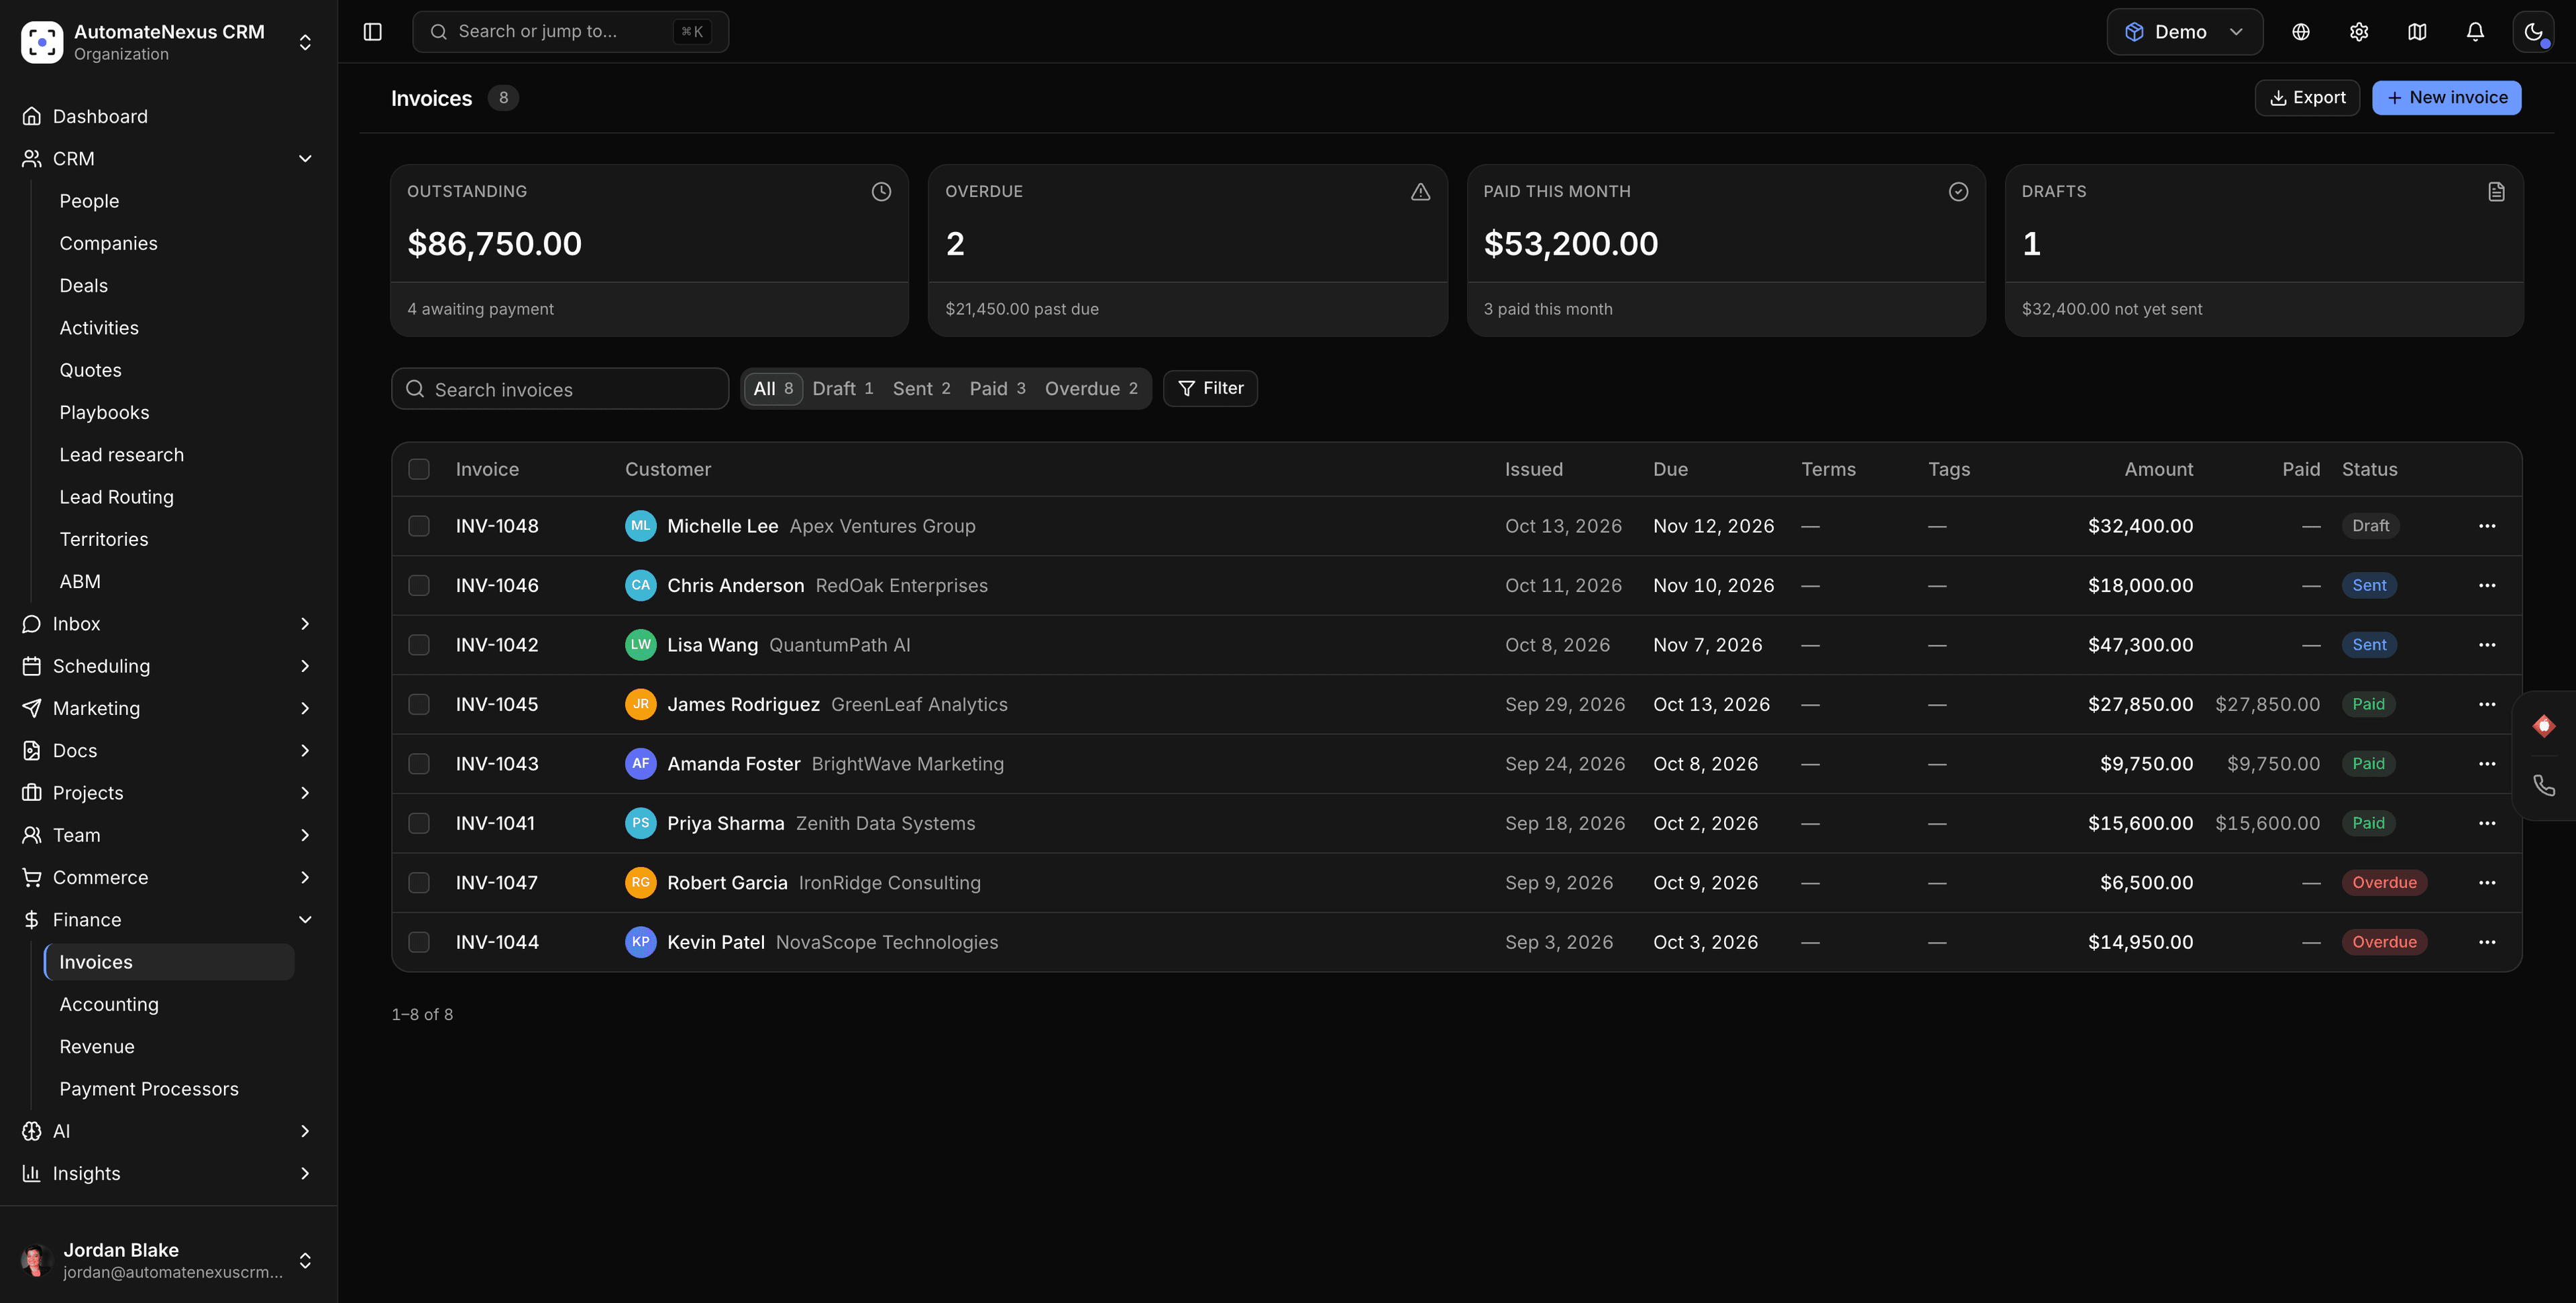
Task: Open Accounting in the Finance menu
Action: [x=109, y=1005]
